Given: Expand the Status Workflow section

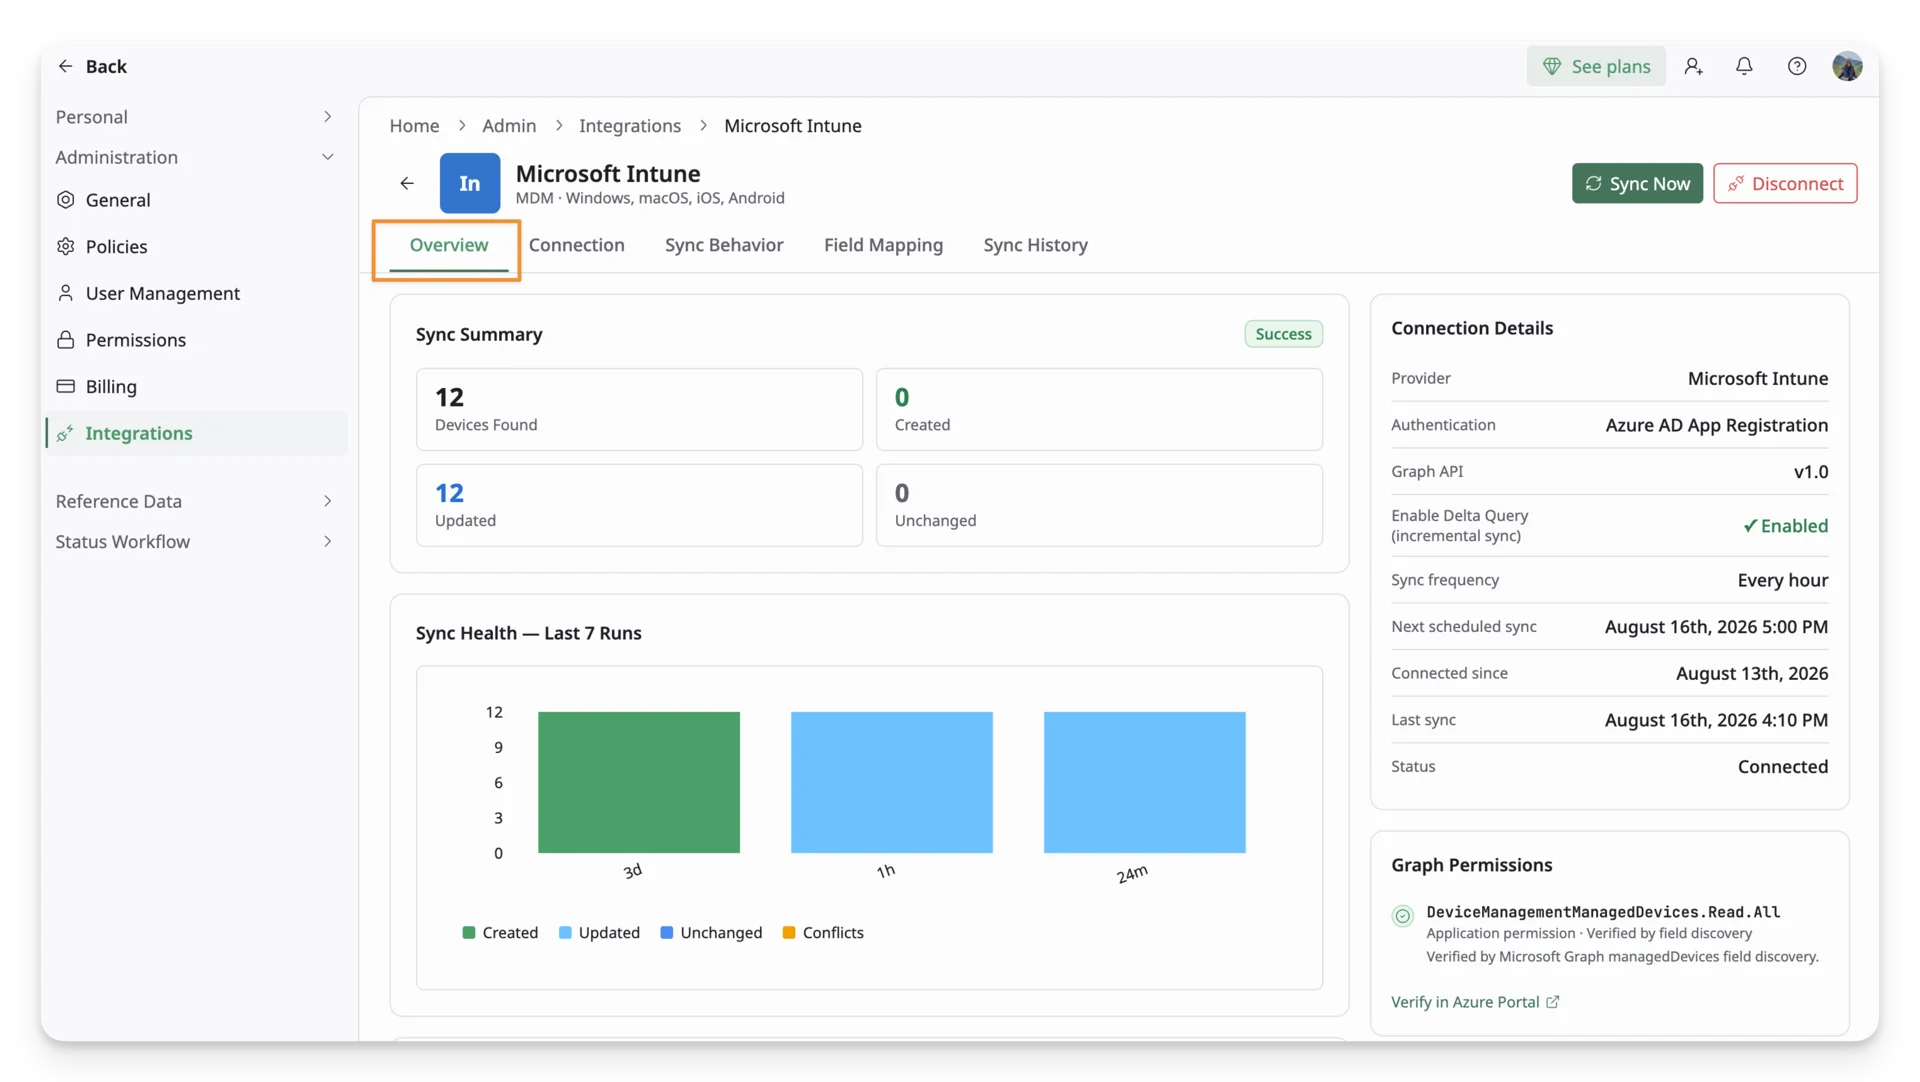Looking at the screenshot, I should (x=327, y=542).
